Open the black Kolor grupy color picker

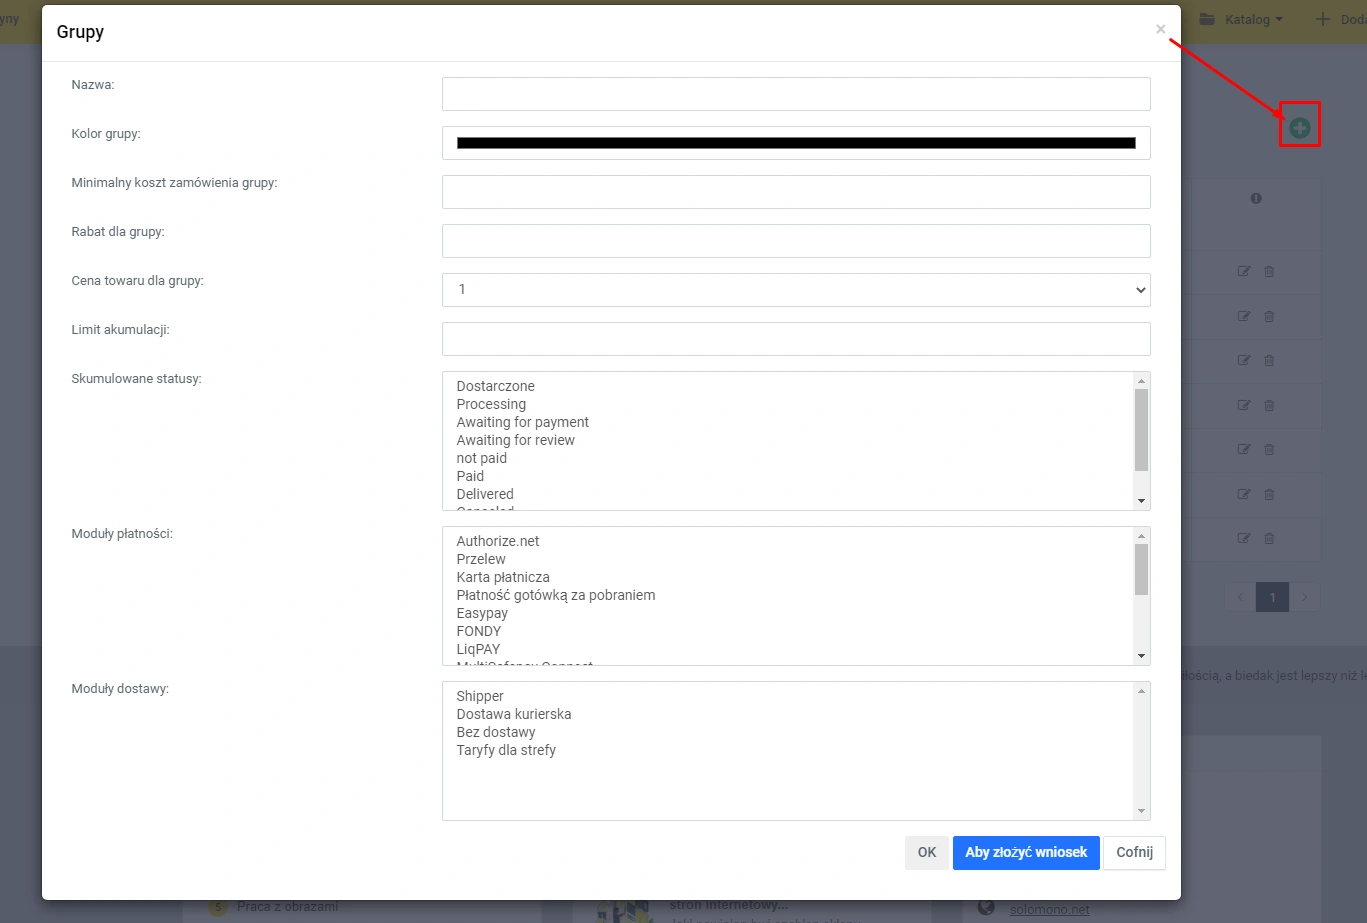pyautogui.click(x=795, y=143)
